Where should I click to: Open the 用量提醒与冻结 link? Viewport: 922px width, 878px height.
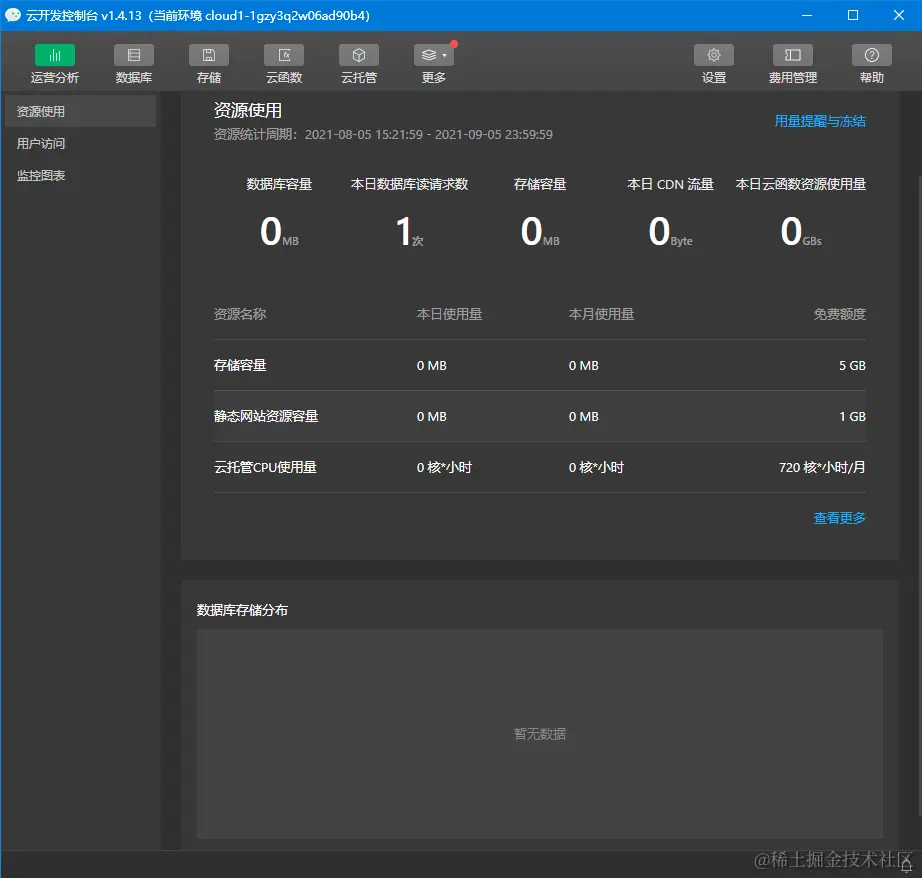point(820,121)
